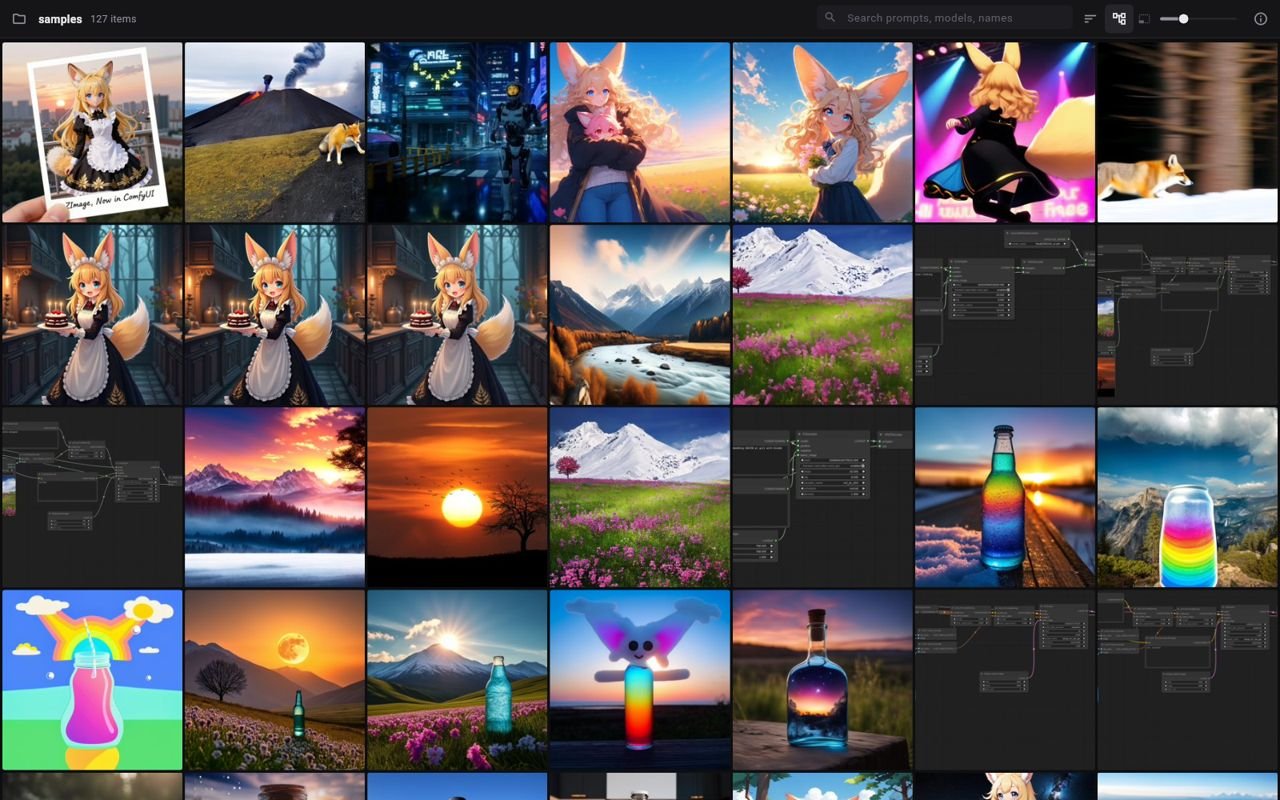
Task: Open the fox girl holding flowers sunset thumbnail
Action: point(822,132)
